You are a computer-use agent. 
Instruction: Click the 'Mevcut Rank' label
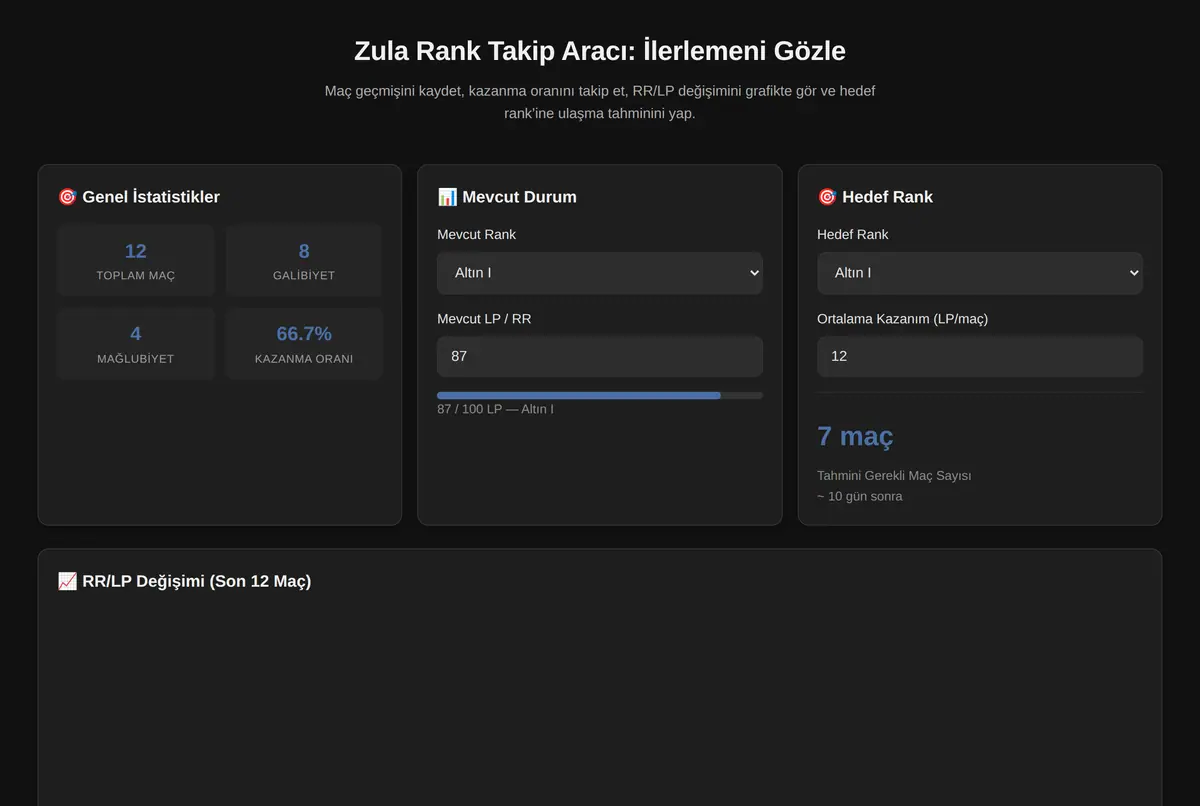[x=477, y=234]
